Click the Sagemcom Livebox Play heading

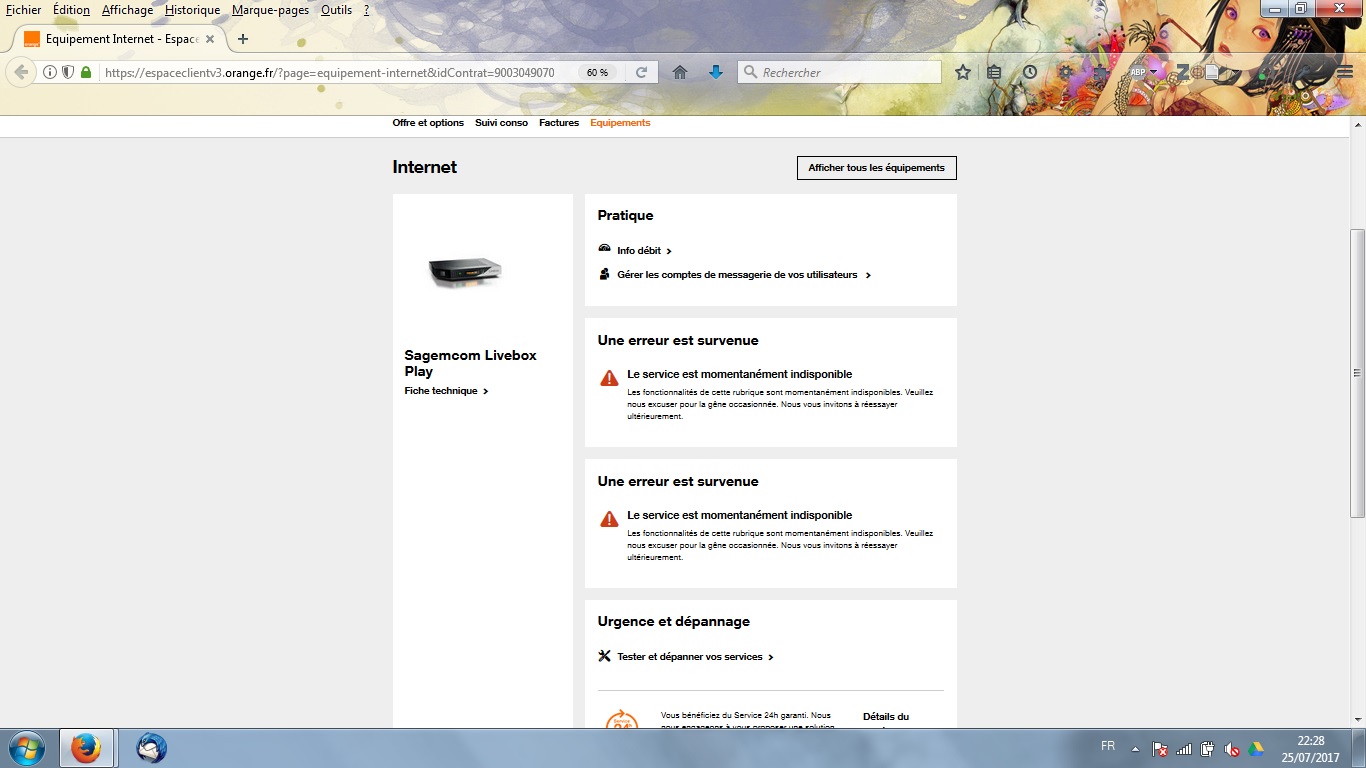tap(470, 363)
